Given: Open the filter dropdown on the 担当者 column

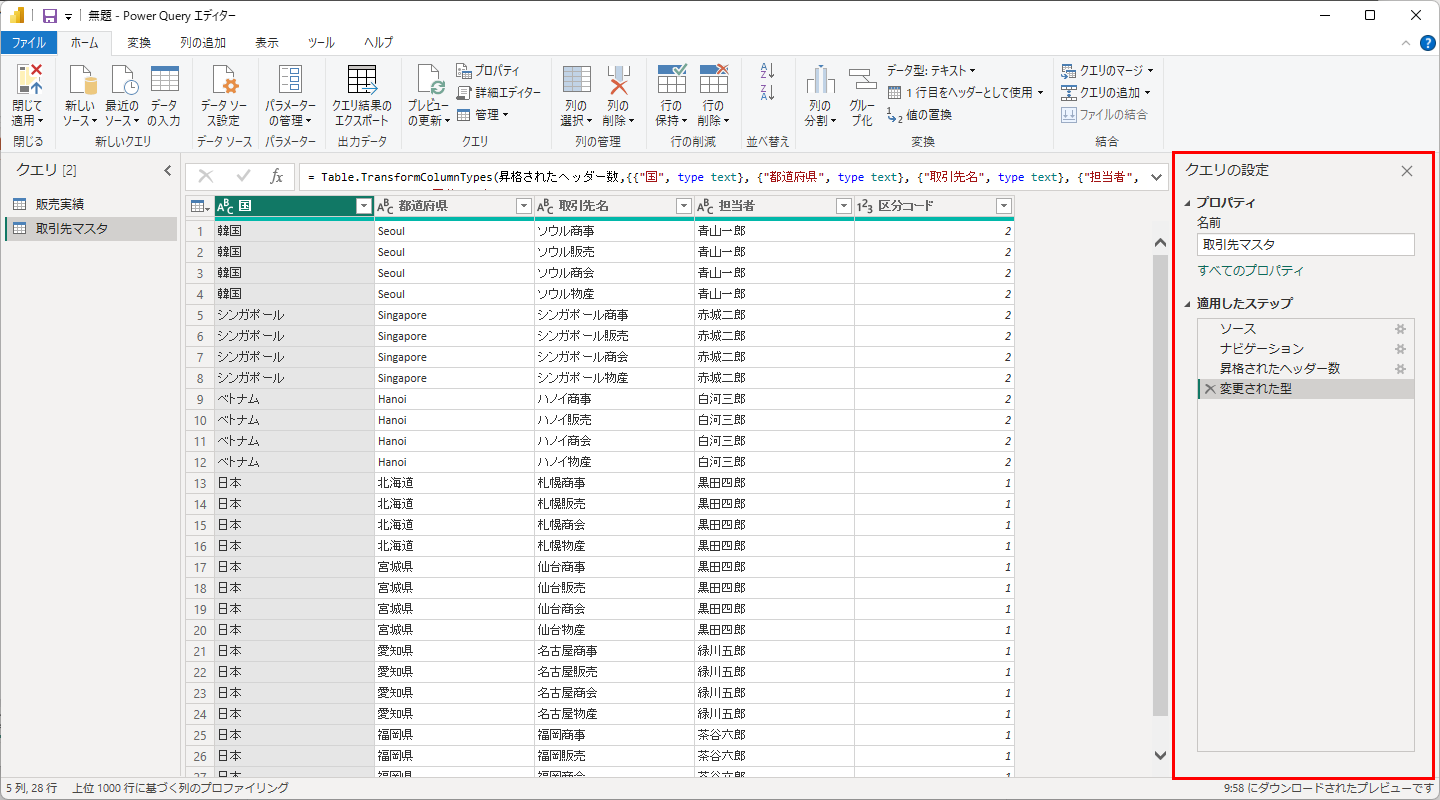Looking at the screenshot, I should (x=844, y=206).
